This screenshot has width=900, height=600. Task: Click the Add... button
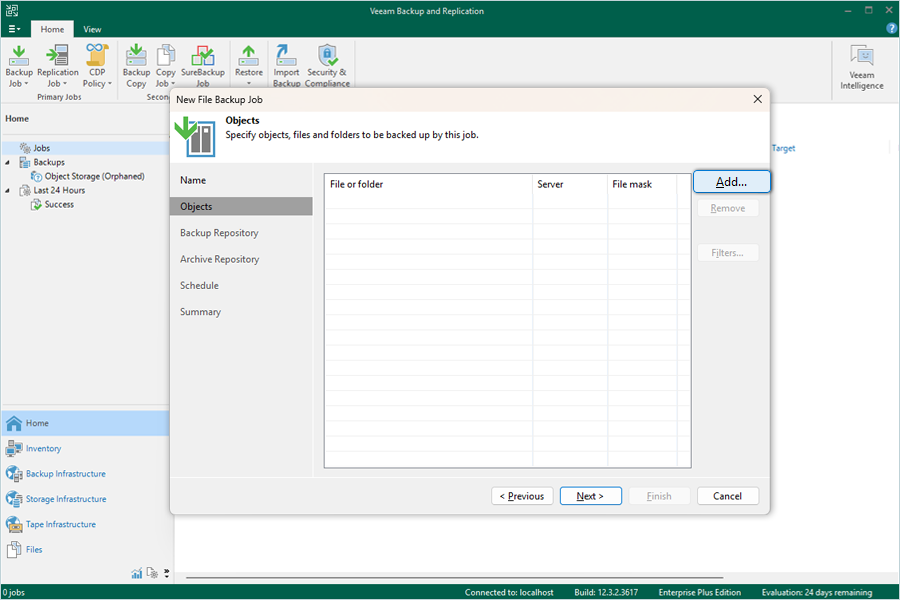[731, 182]
